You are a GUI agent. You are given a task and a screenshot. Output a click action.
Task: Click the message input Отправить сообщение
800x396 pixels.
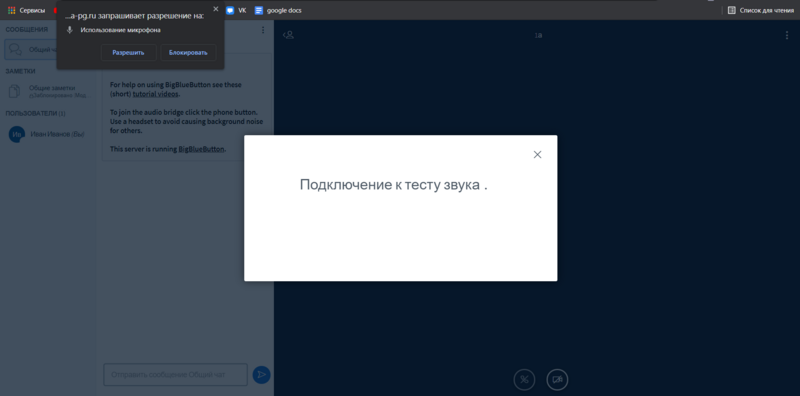176,375
